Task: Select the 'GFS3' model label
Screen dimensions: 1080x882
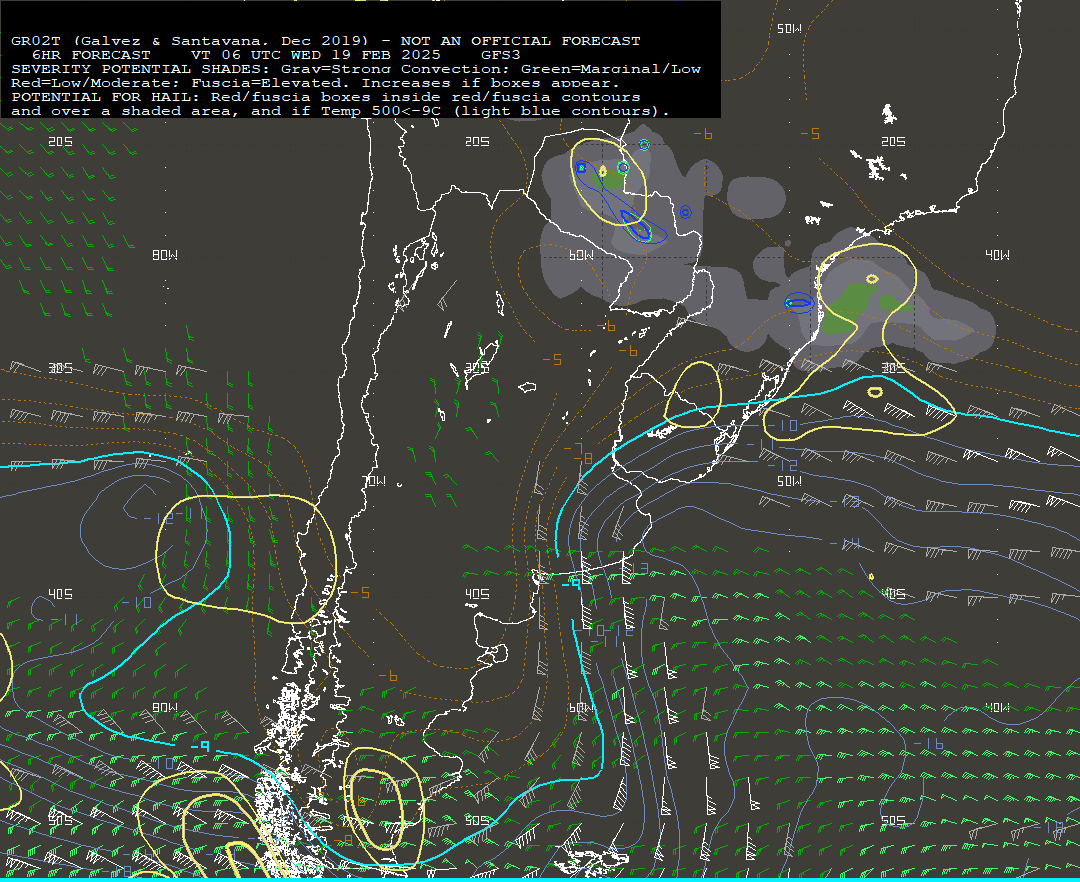Action: point(501,55)
